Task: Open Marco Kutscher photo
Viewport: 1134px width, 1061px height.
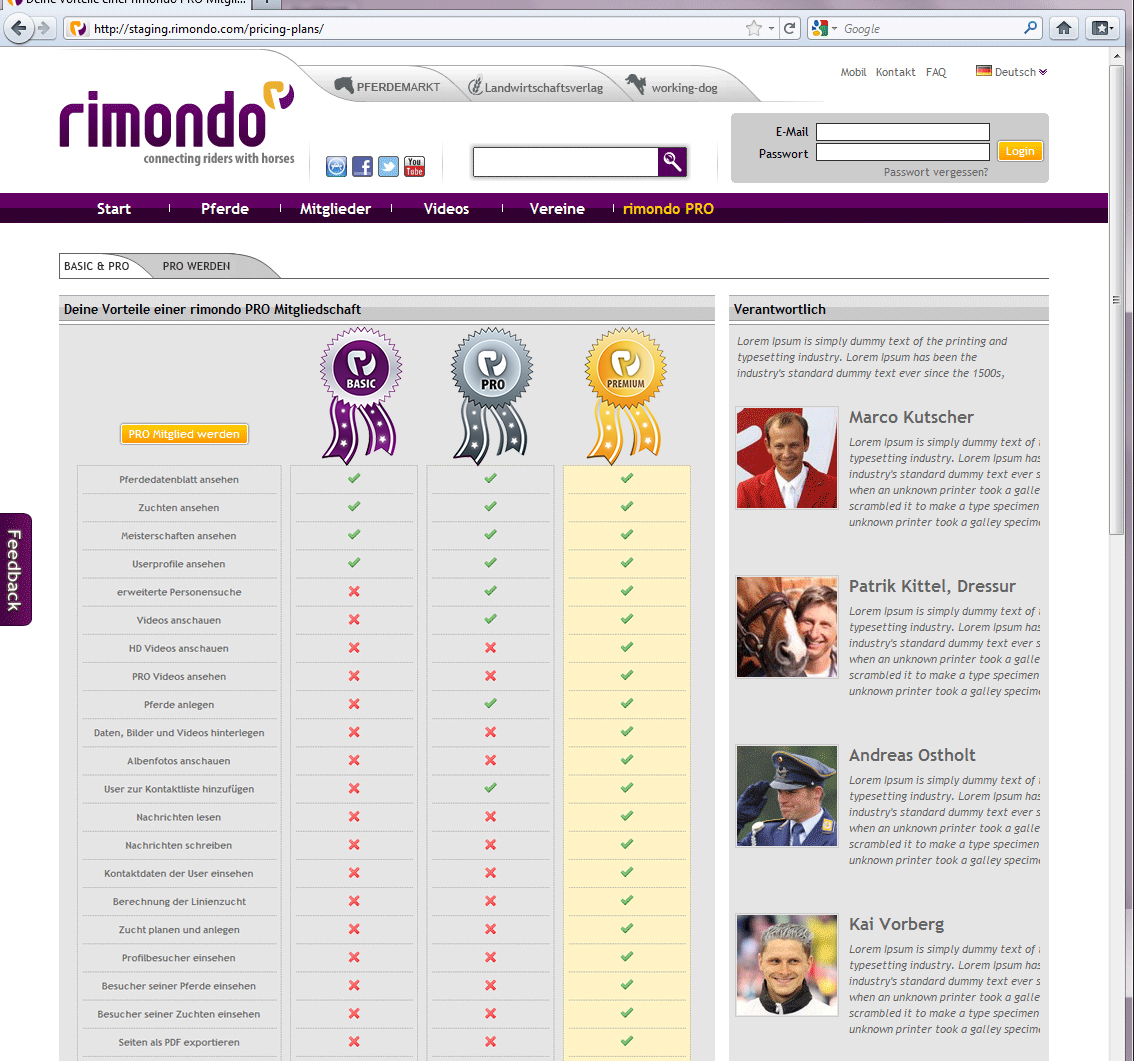Action: [x=787, y=458]
